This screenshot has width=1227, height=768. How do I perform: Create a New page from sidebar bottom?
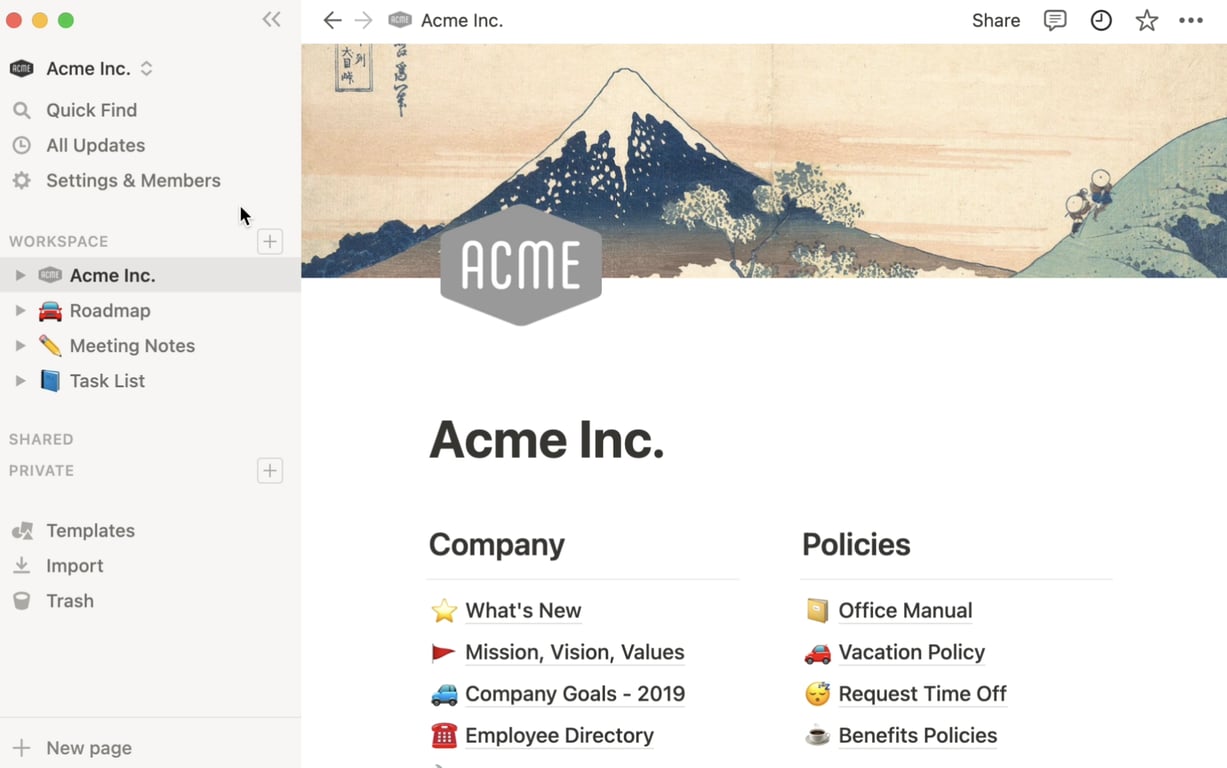tap(88, 748)
